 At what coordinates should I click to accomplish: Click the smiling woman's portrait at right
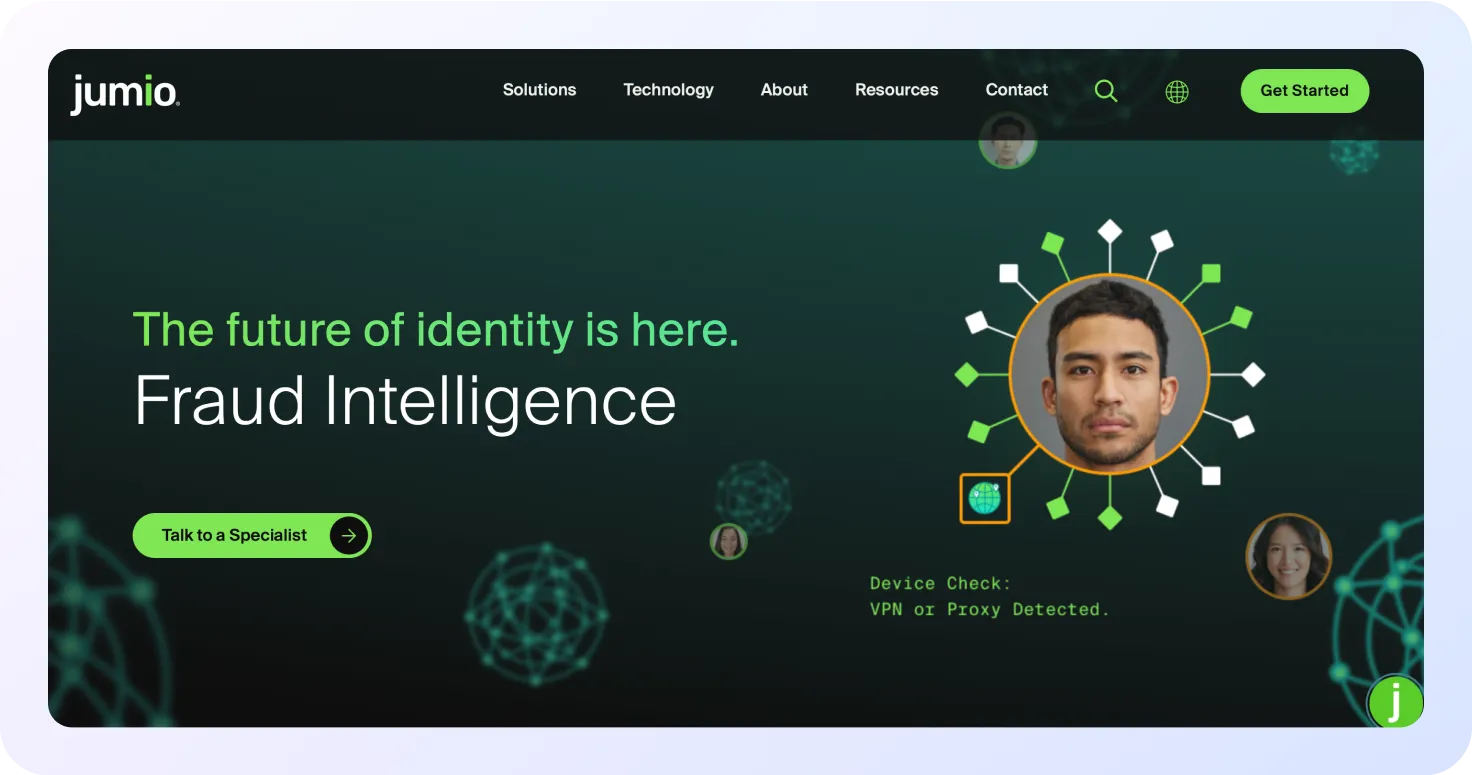pos(1288,556)
